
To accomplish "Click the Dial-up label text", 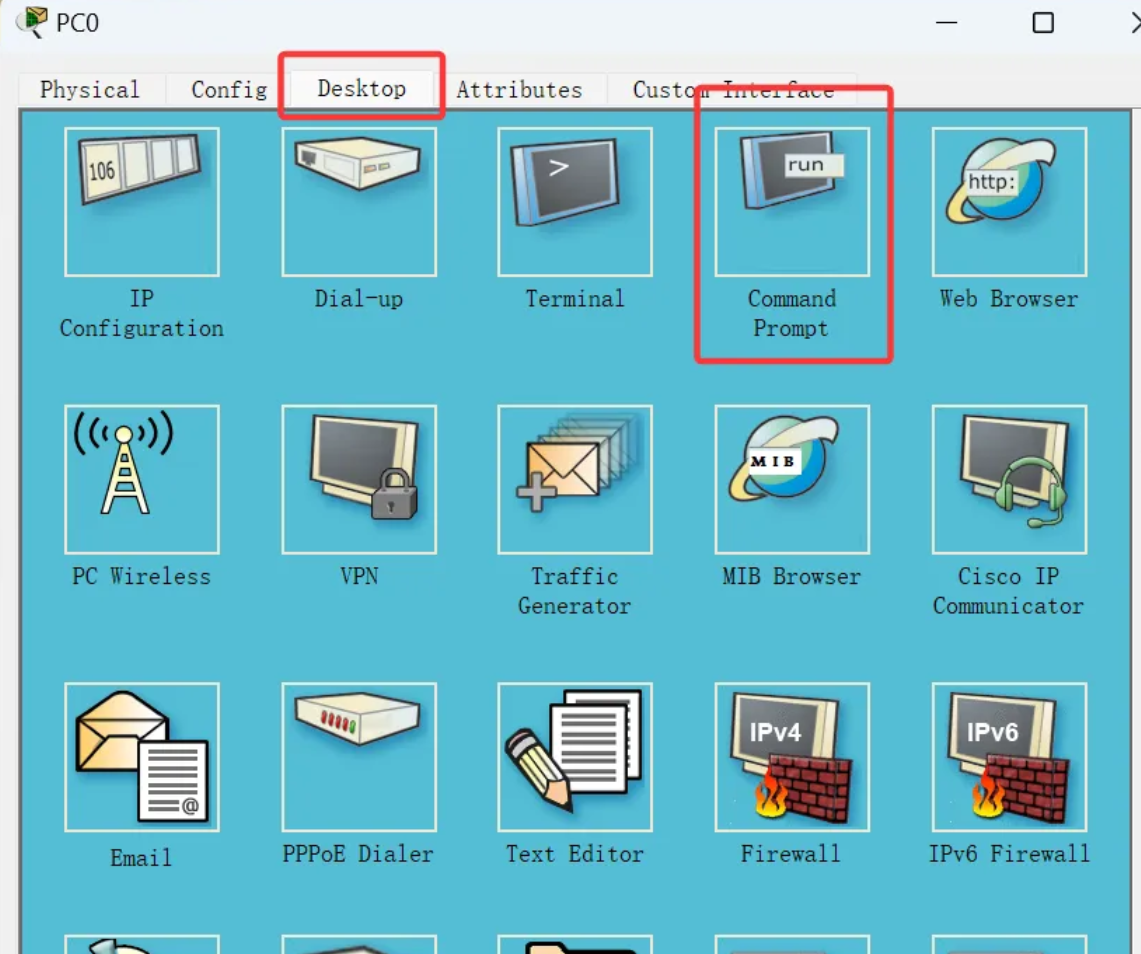I will 359,299.
